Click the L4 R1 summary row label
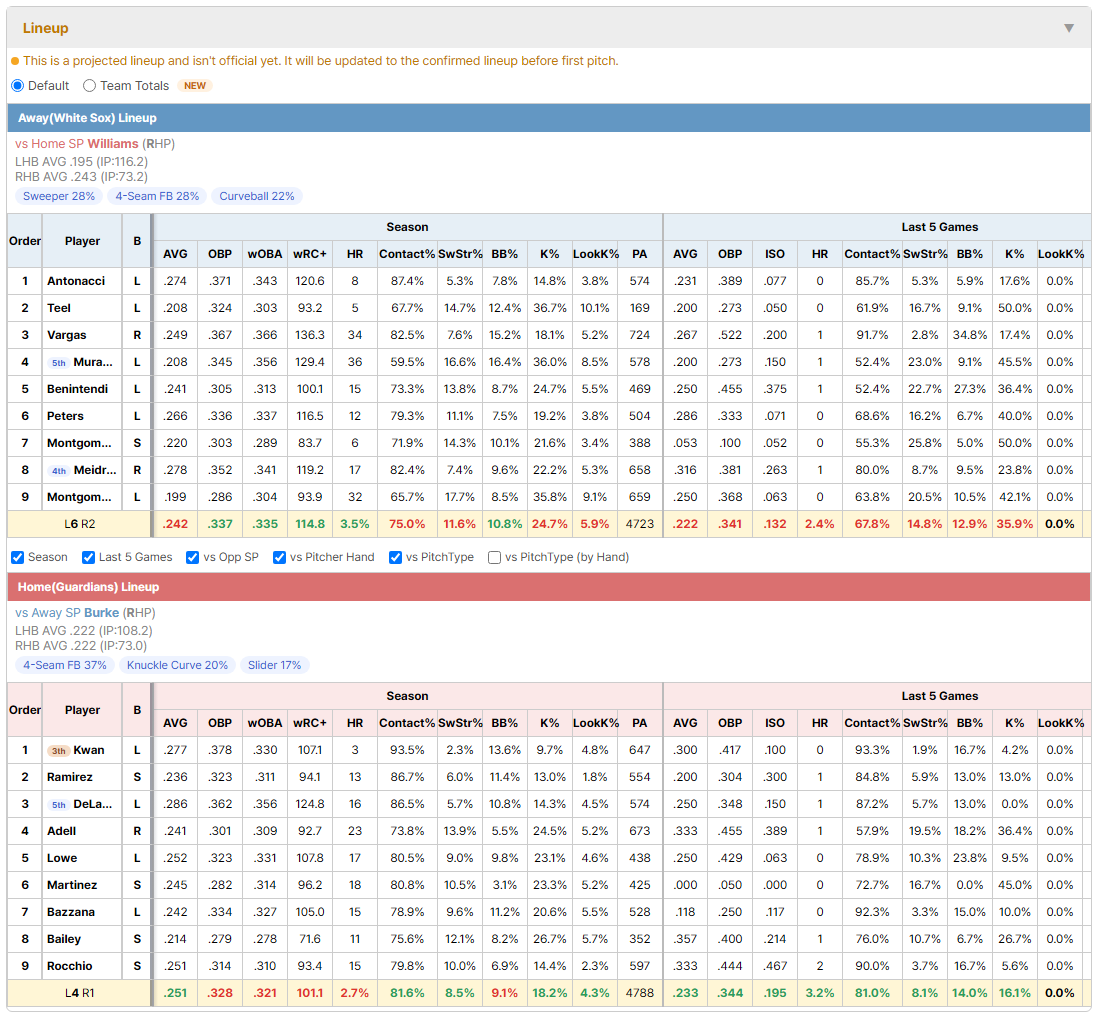The height and width of the screenshot is (1018, 1098). pos(80,993)
